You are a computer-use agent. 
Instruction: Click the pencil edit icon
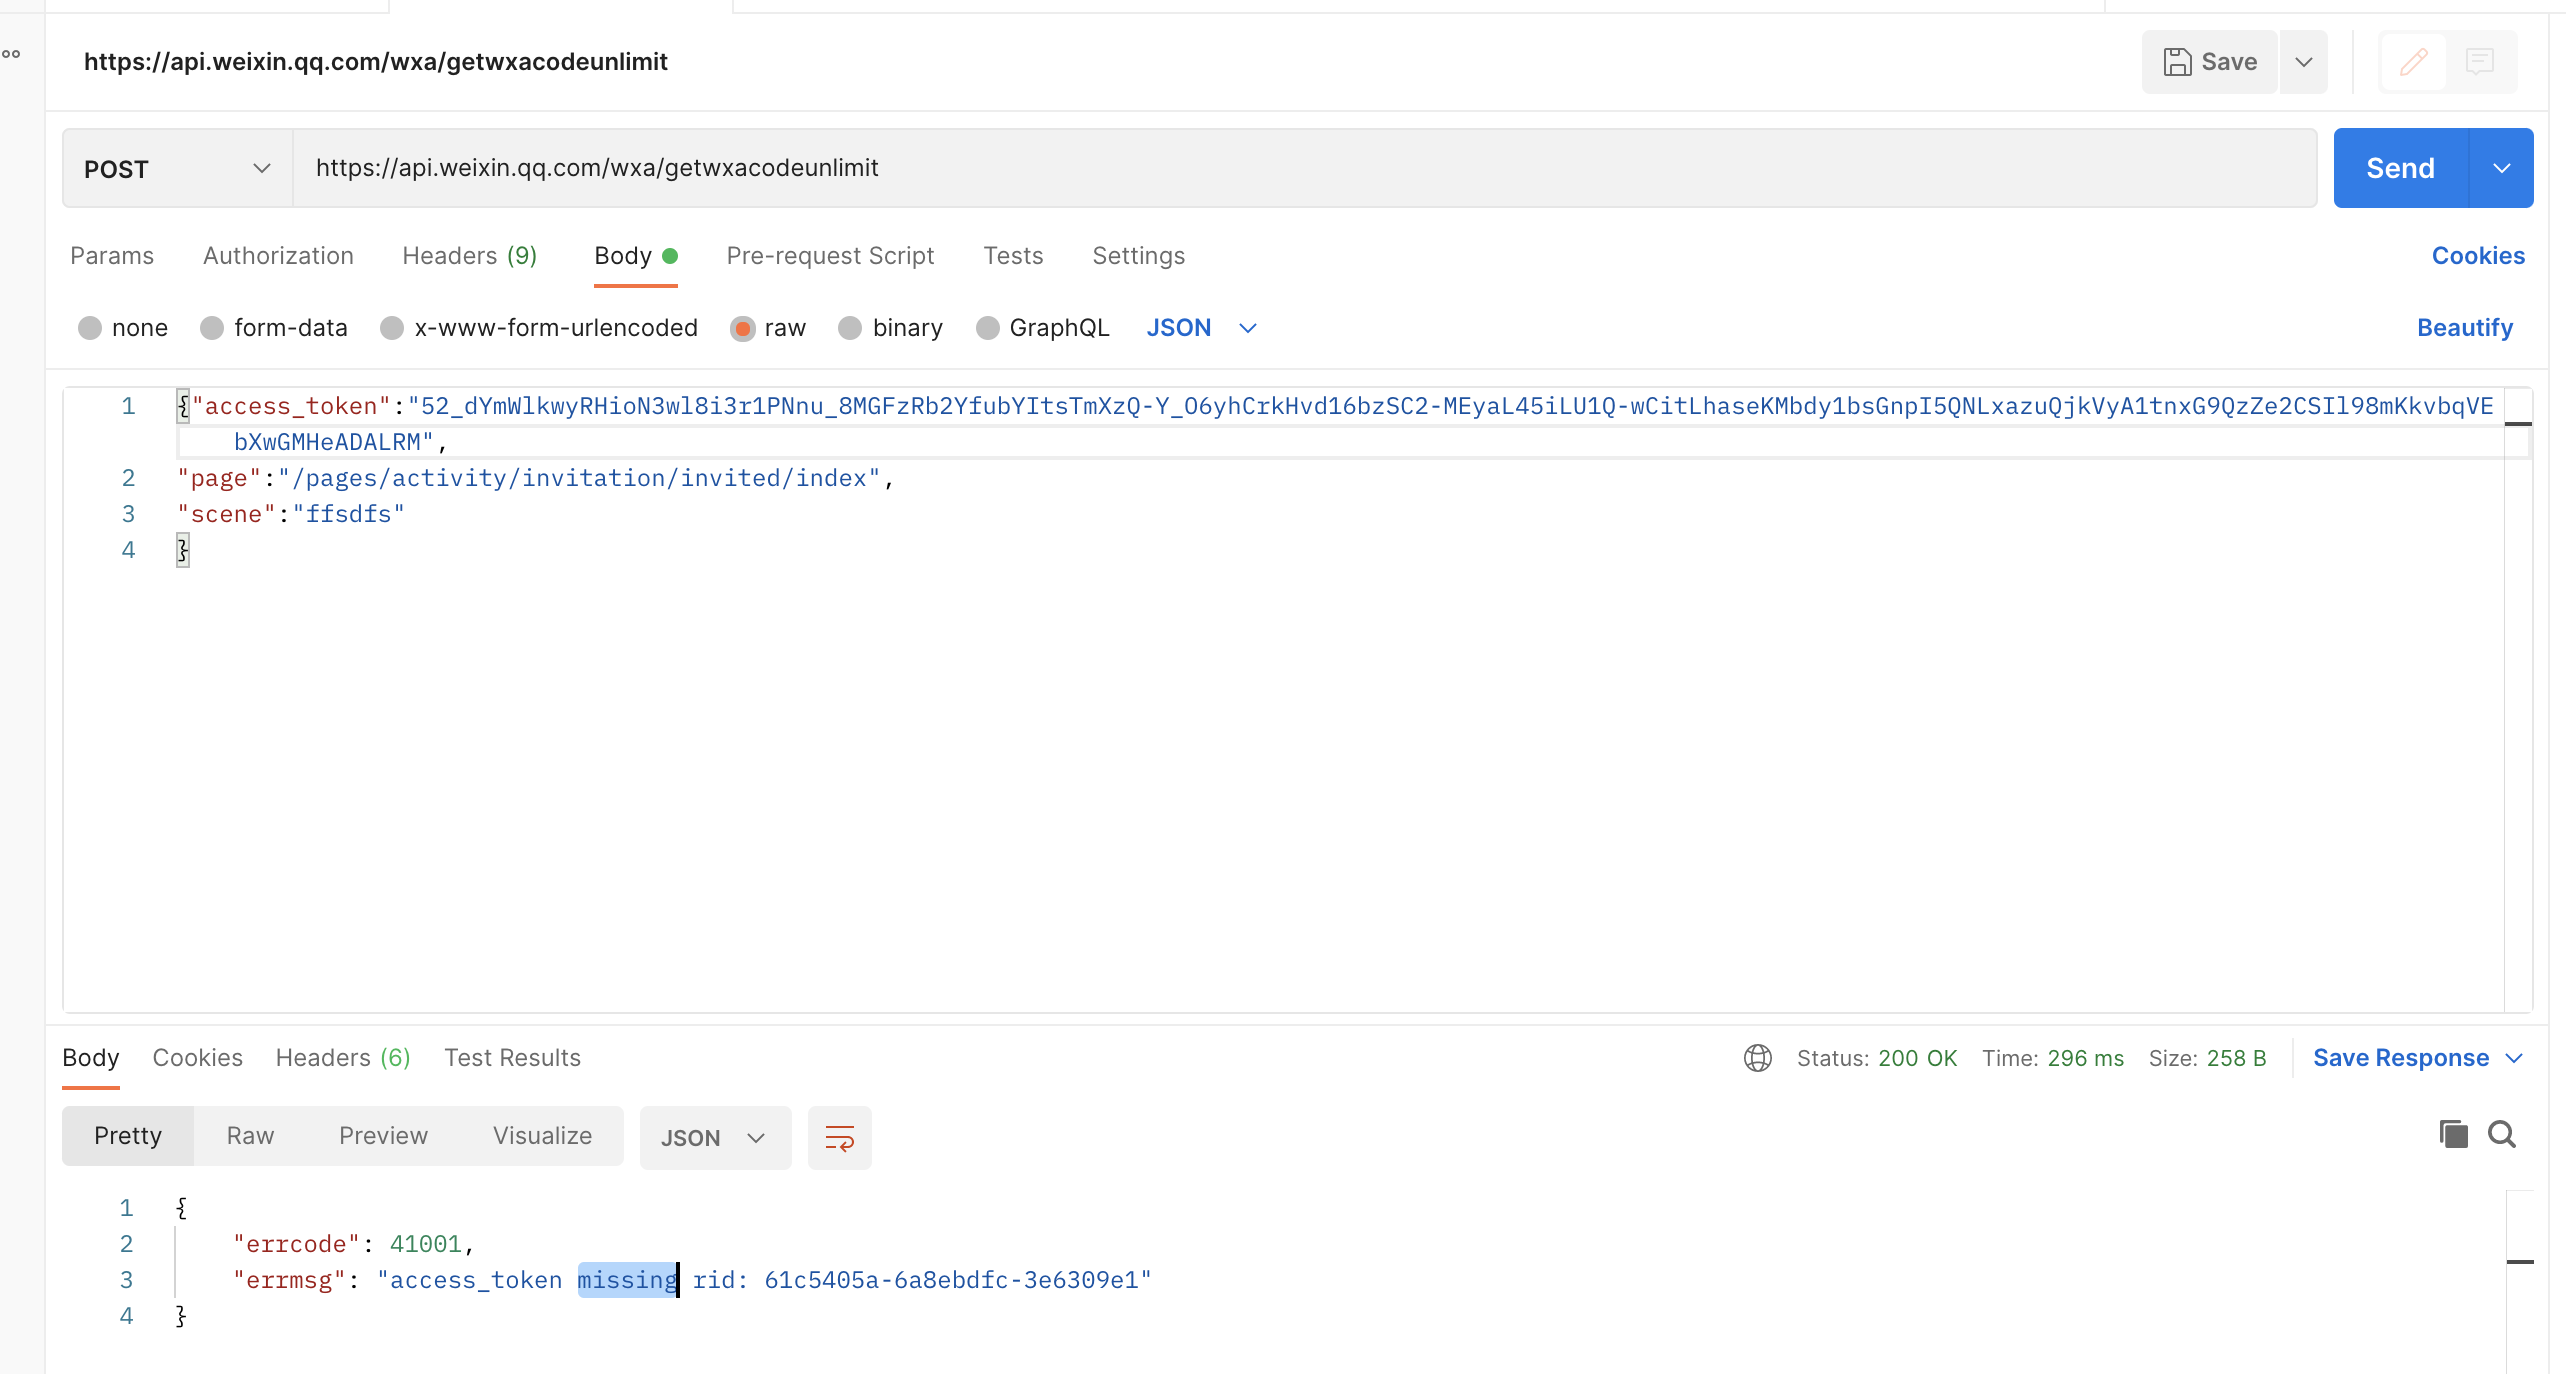(2413, 62)
